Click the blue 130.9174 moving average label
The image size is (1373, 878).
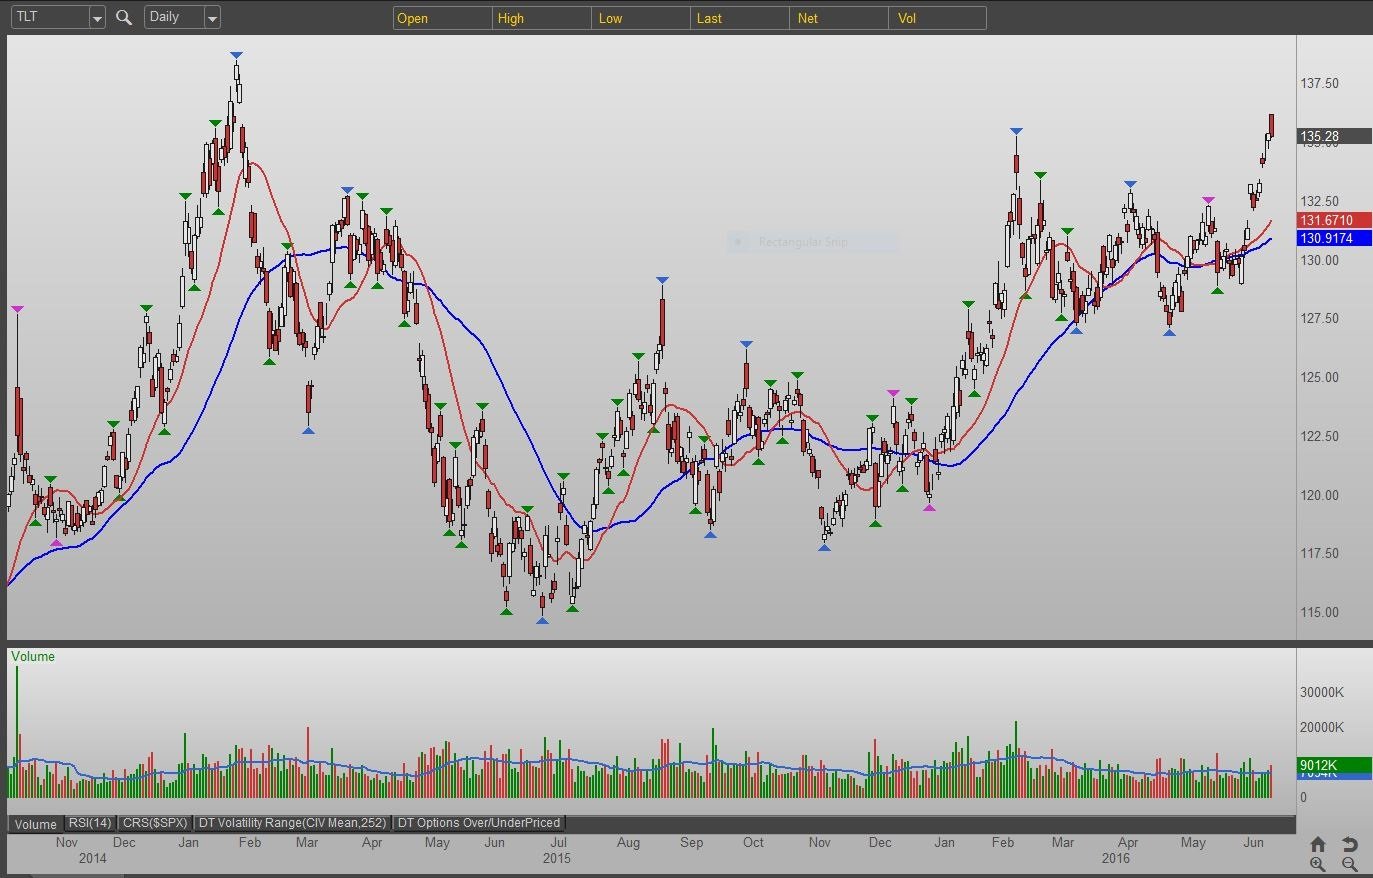click(x=1333, y=238)
